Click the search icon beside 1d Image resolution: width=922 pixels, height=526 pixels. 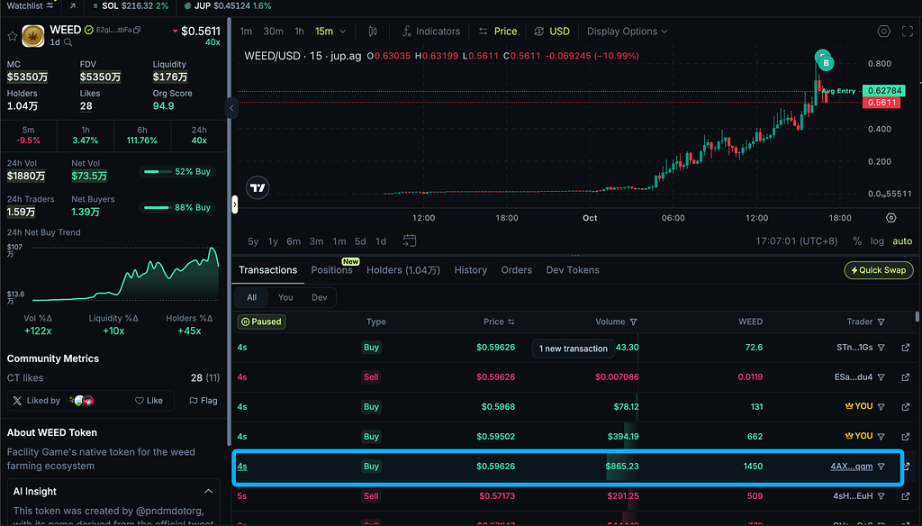point(68,43)
